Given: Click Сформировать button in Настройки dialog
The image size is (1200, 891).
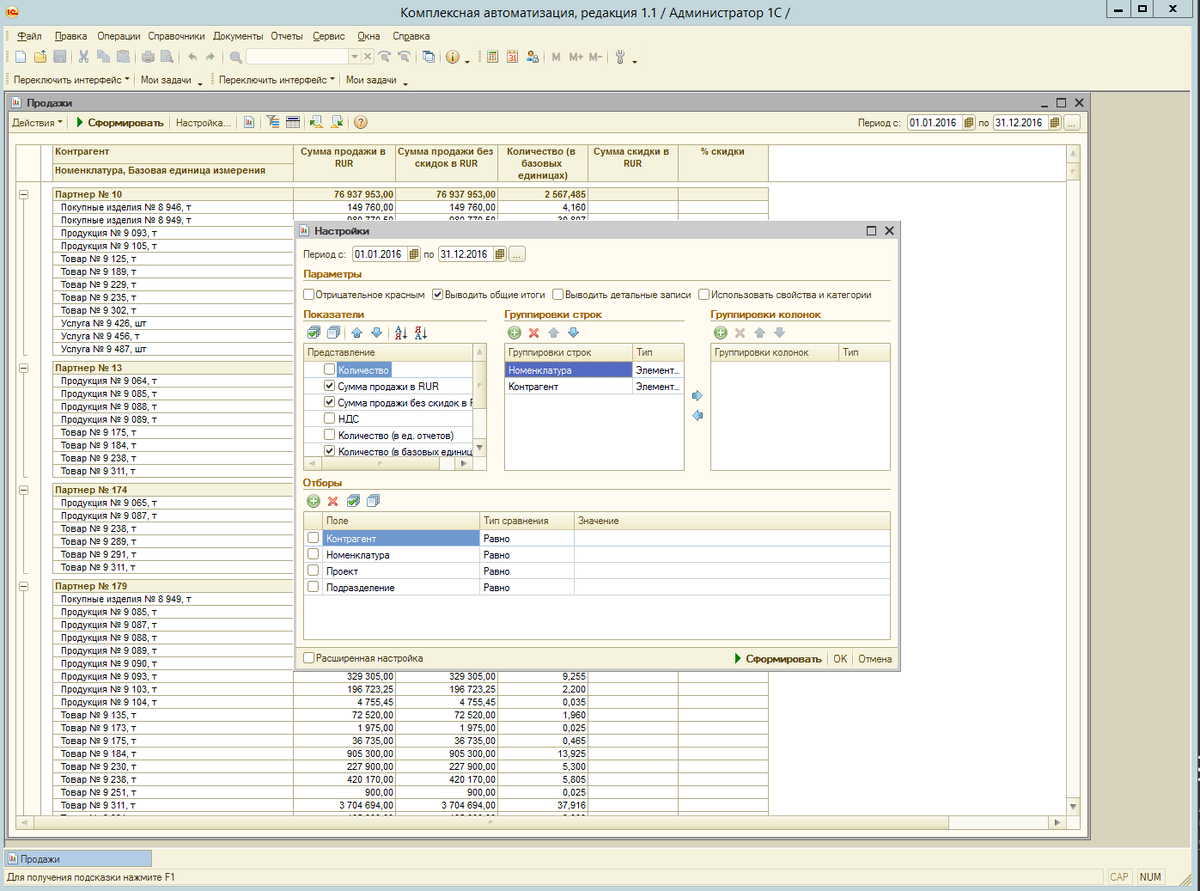Looking at the screenshot, I should tap(778, 658).
